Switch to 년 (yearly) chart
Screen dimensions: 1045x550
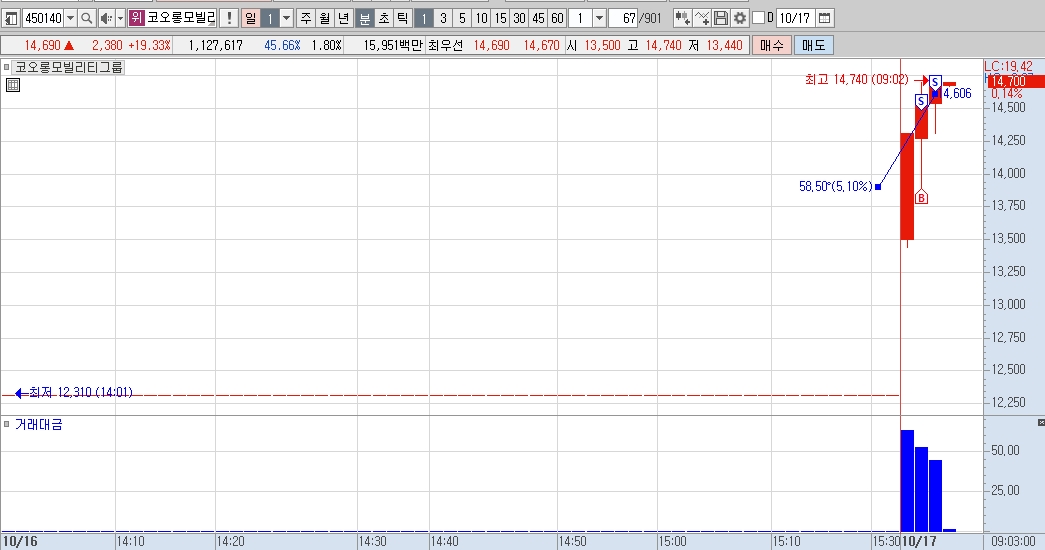click(343, 18)
